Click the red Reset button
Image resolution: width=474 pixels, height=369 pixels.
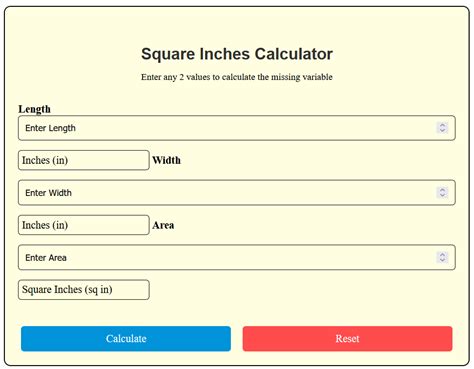pyautogui.click(x=347, y=339)
